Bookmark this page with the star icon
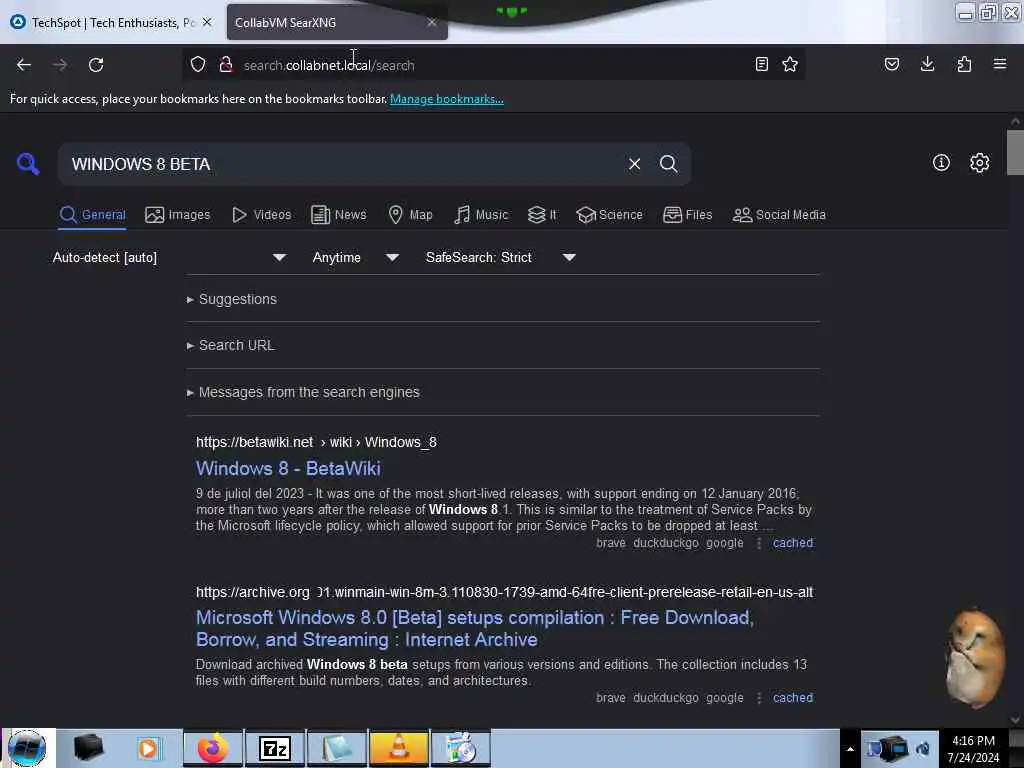 click(x=790, y=64)
